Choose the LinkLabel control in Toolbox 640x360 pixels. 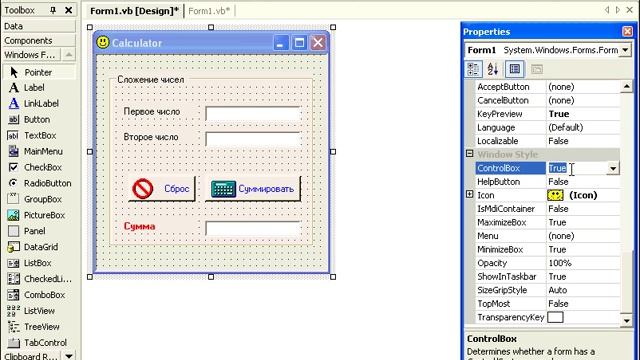coord(39,104)
